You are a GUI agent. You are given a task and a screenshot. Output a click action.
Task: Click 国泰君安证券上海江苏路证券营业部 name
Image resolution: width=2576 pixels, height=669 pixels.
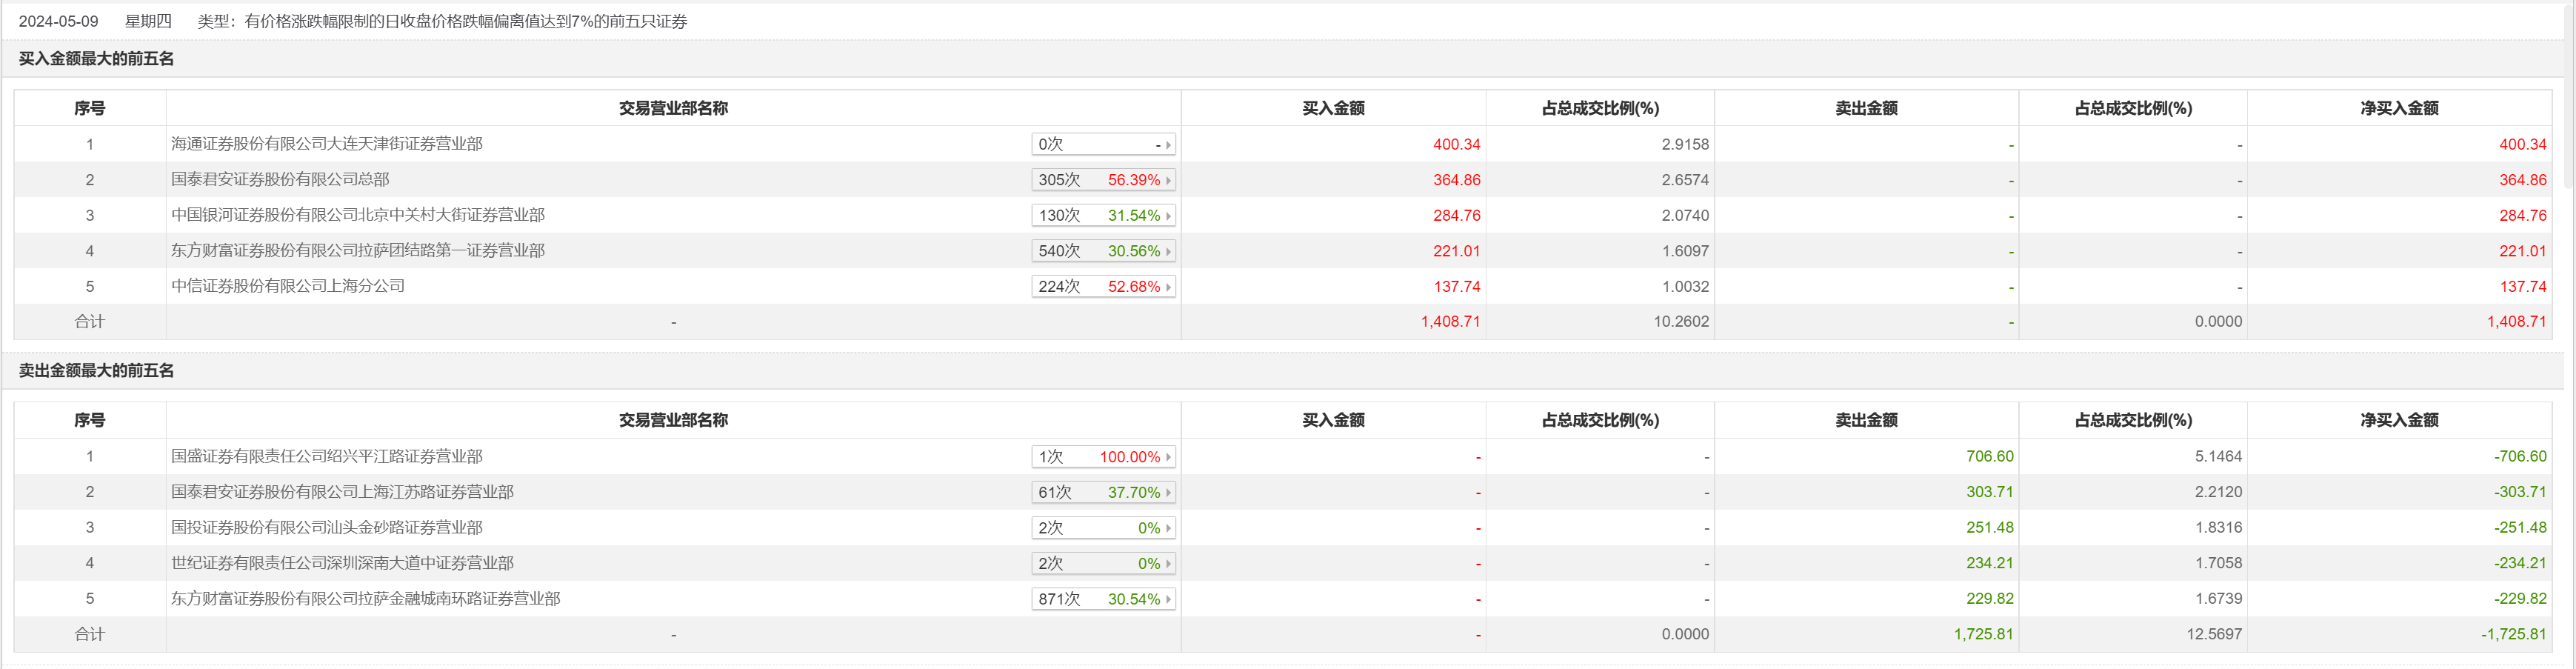342,492
